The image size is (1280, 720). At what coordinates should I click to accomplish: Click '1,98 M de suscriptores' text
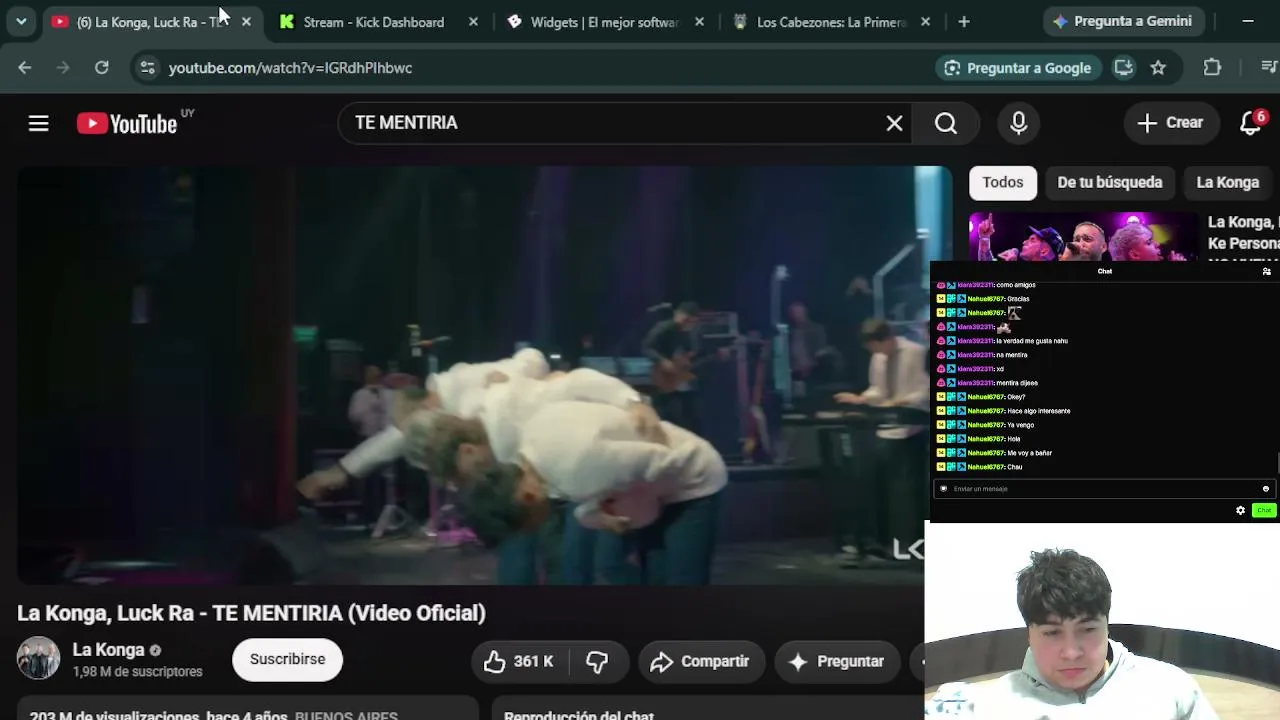(x=137, y=672)
